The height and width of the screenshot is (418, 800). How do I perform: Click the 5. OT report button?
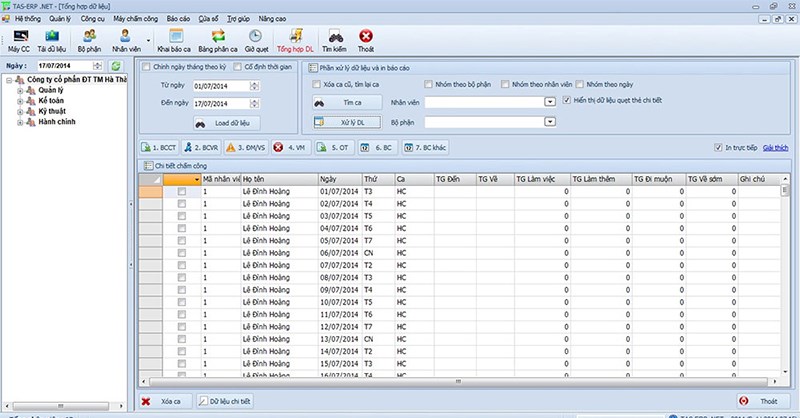[x=333, y=147]
